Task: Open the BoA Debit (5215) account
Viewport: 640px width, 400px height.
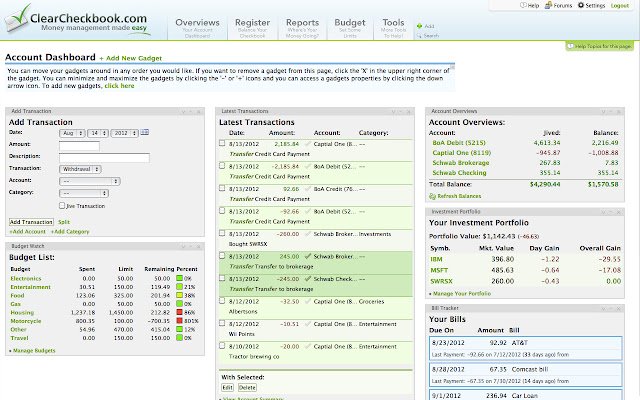Action: 459,142
